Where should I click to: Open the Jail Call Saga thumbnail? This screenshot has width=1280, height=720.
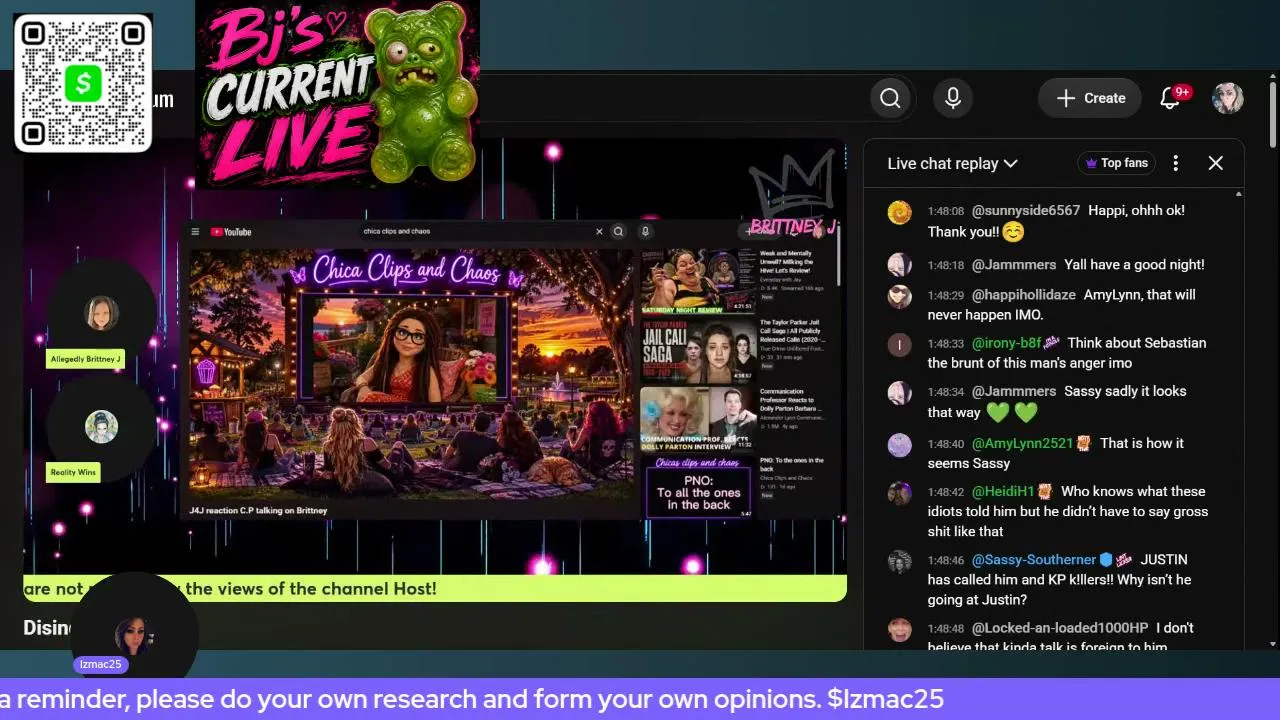point(698,350)
